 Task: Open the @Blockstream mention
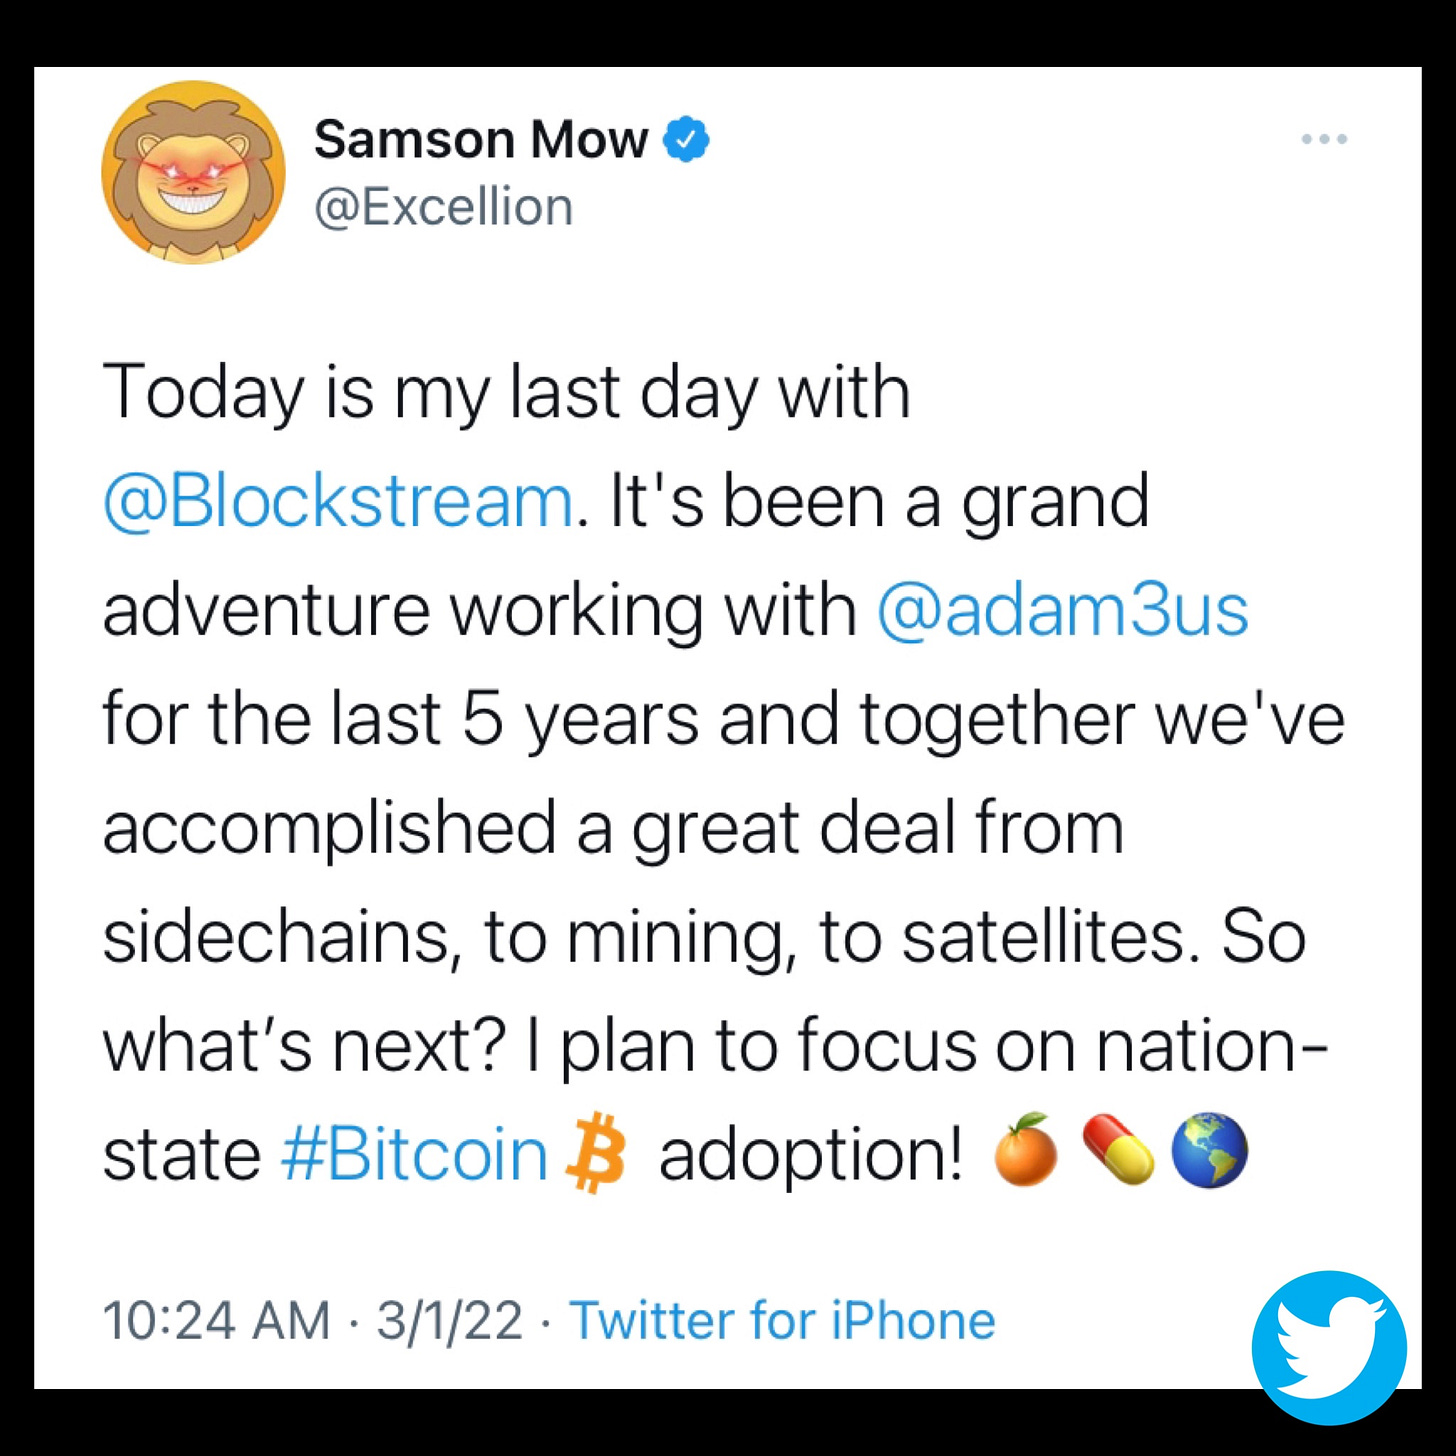[x=339, y=500]
